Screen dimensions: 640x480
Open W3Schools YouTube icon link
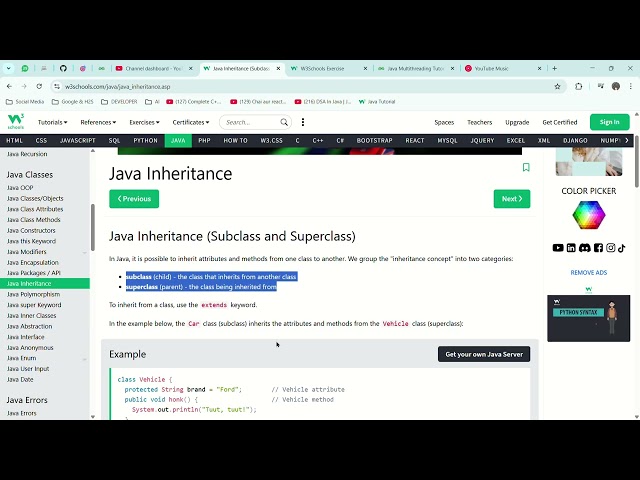[558, 248]
